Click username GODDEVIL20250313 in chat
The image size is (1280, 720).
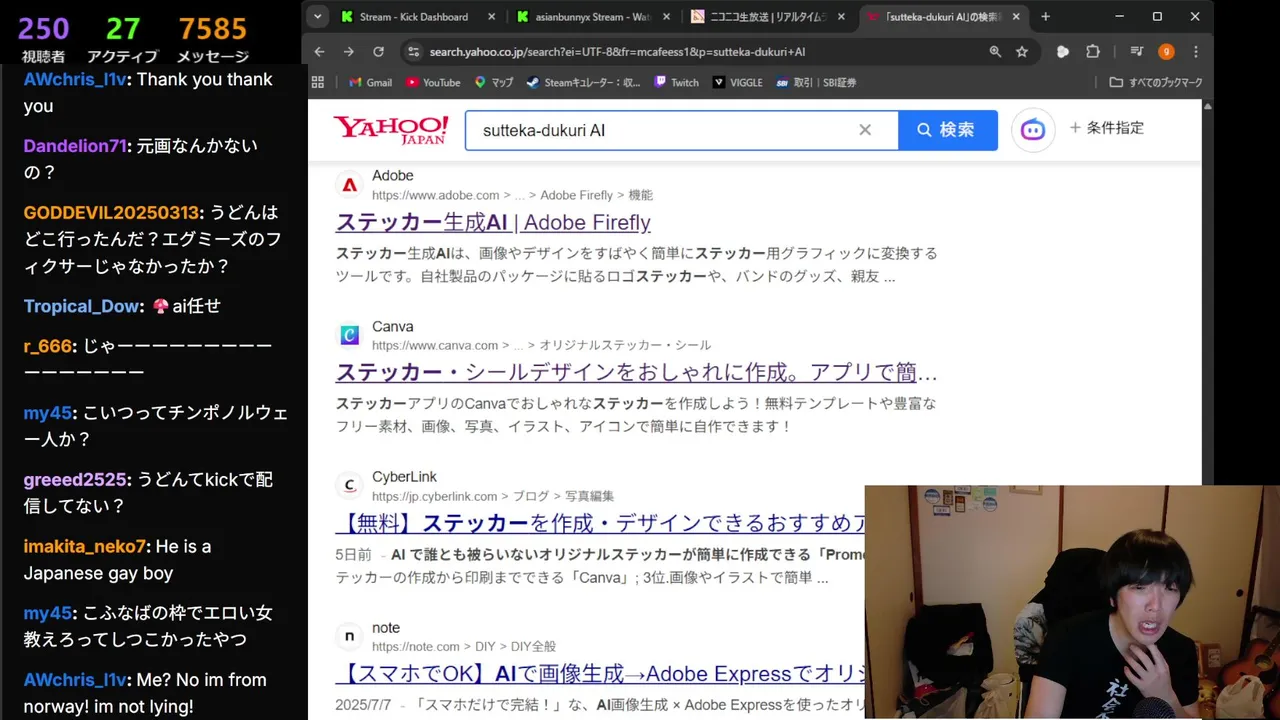(111, 213)
